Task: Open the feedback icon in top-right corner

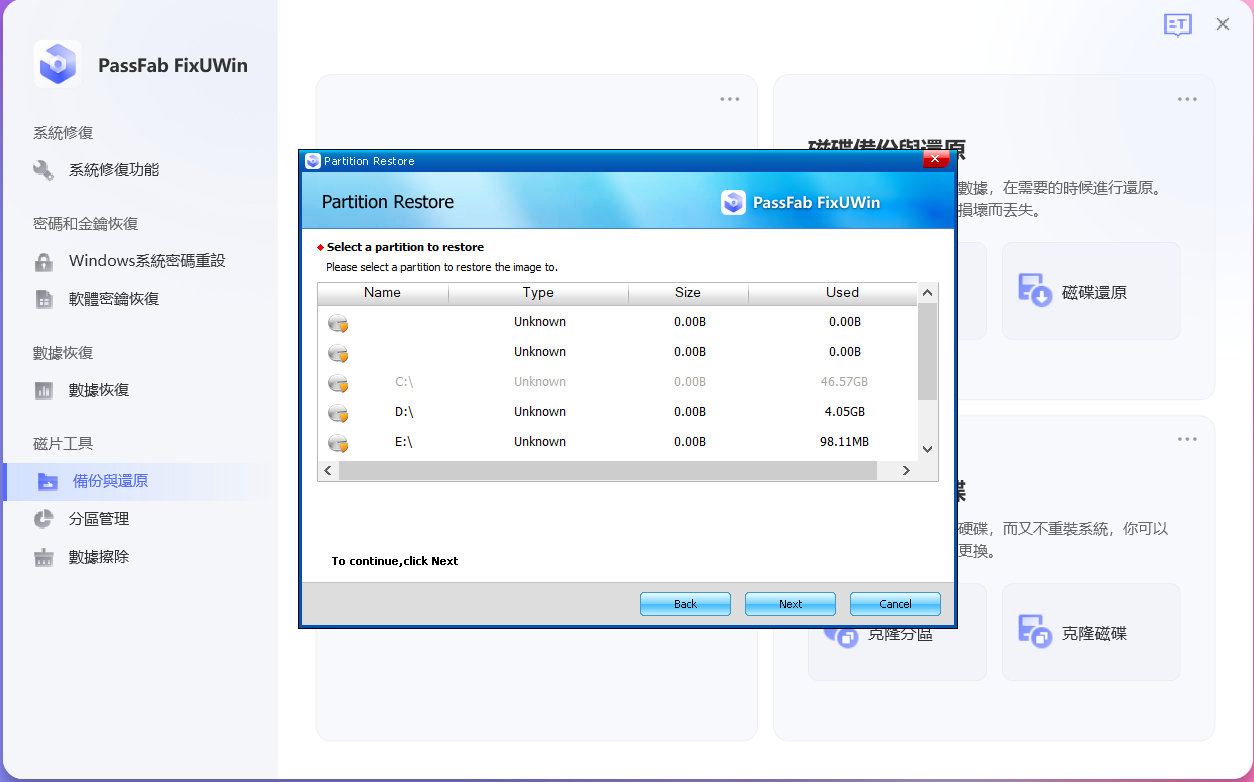Action: [x=1178, y=25]
